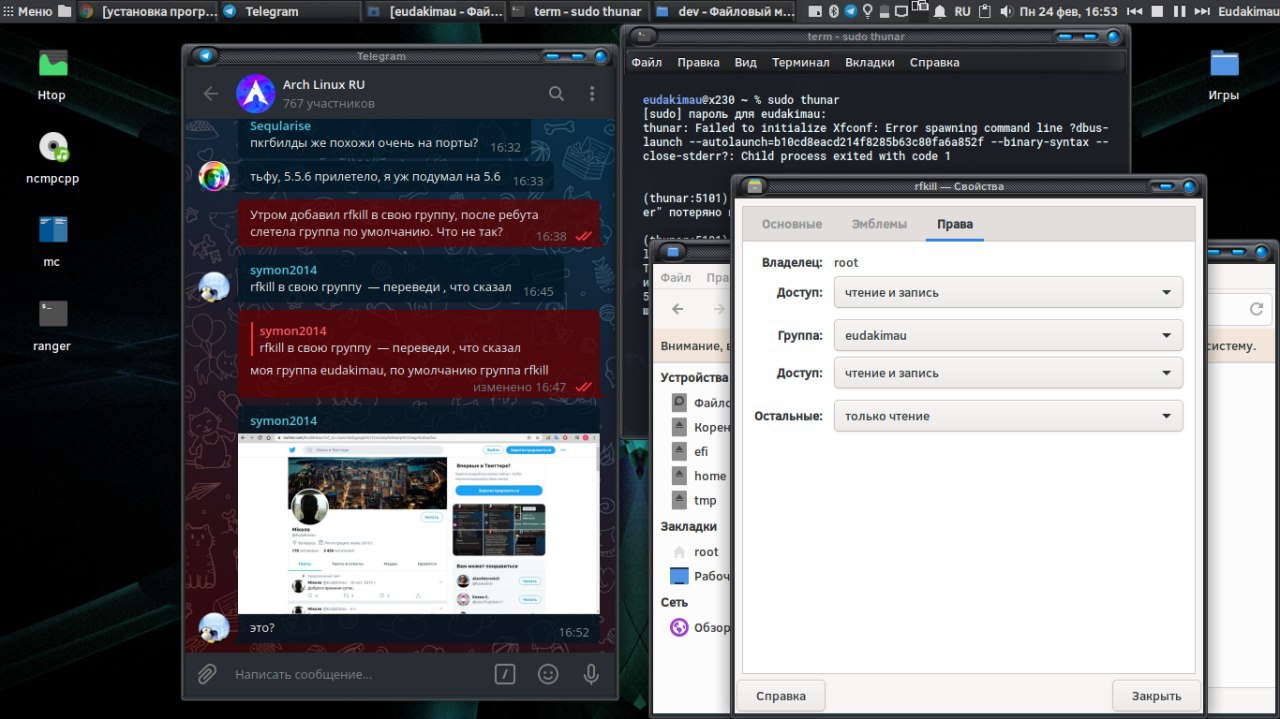Click the Bluetooth tray icon
The image size is (1280, 719).
(833, 11)
